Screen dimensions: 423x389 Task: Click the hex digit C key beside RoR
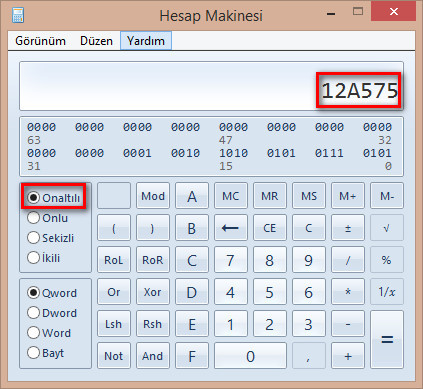192,260
